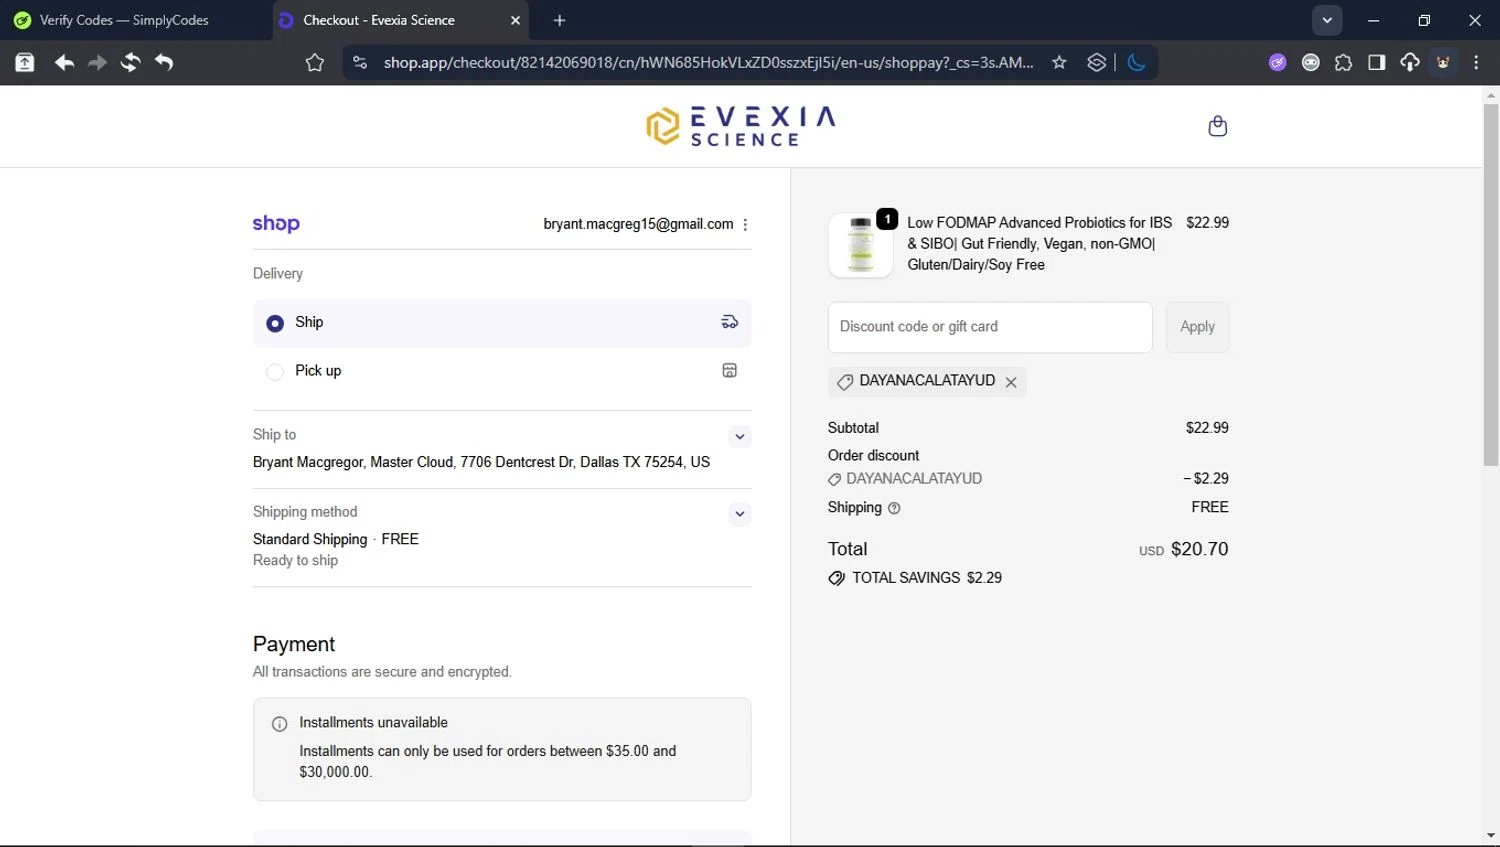Click the cloud upload toolbar icon
This screenshot has height=847, width=1500.
click(x=1410, y=63)
